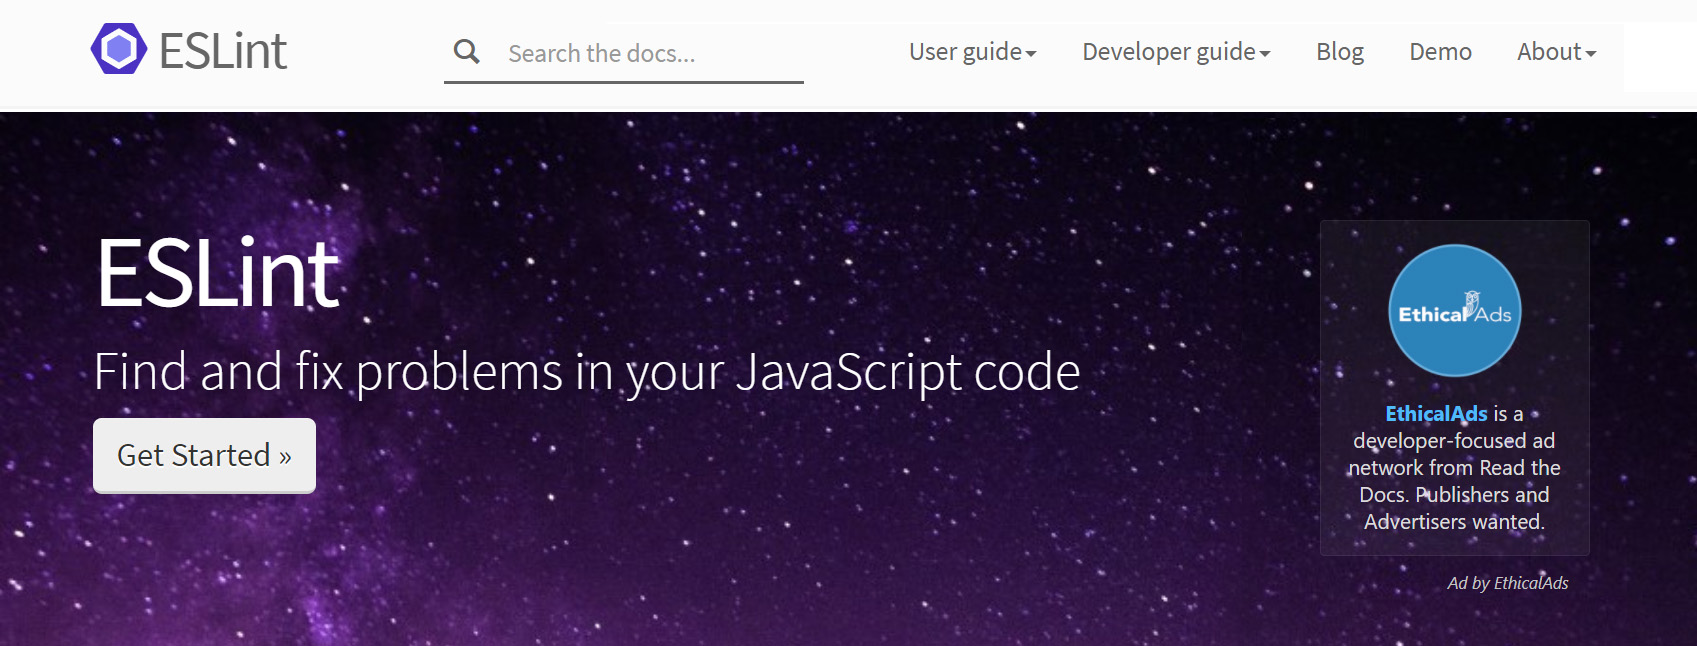
Task: Click the ad text 'Advertisers wanted.'
Action: (x=1454, y=522)
